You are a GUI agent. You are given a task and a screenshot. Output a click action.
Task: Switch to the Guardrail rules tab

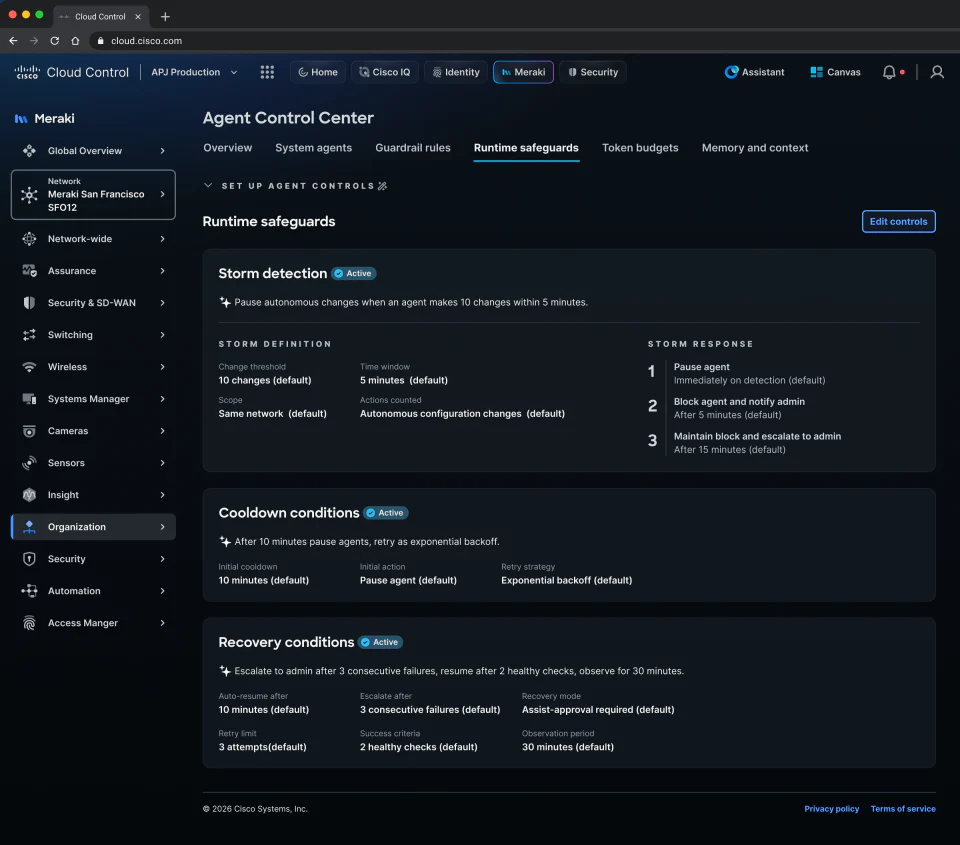(x=413, y=148)
